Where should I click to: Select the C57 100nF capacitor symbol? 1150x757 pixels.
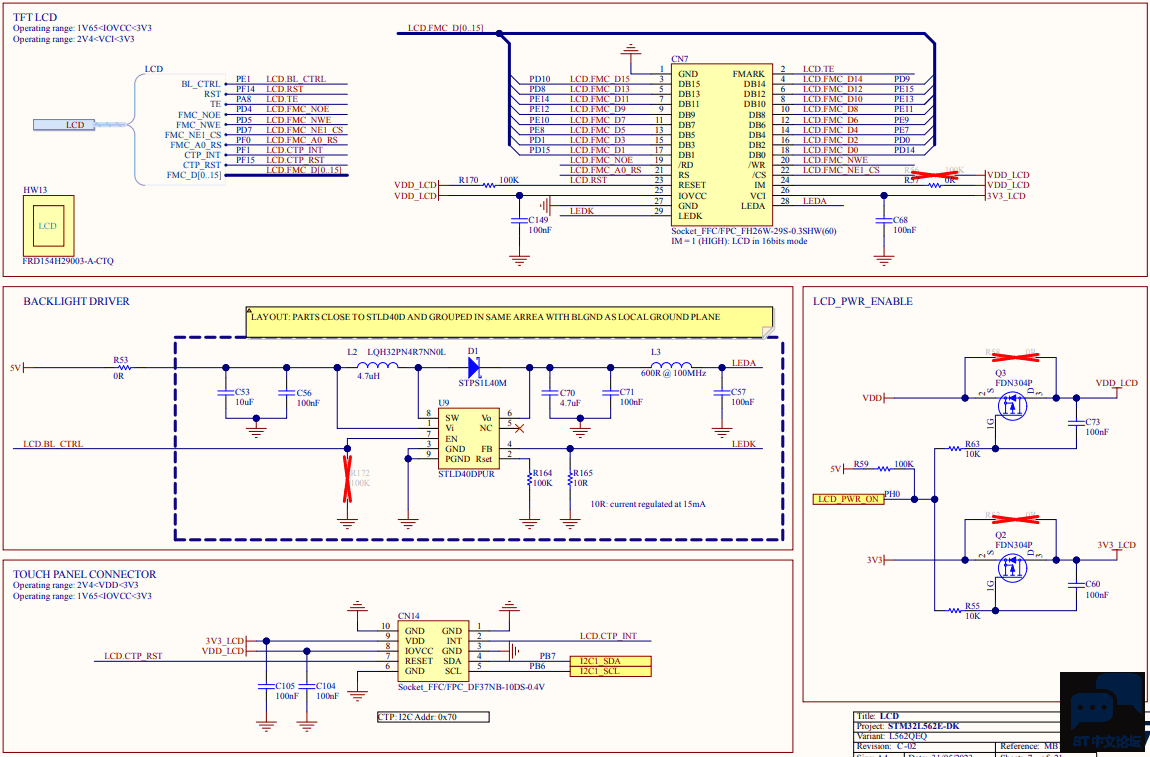coord(722,393)
